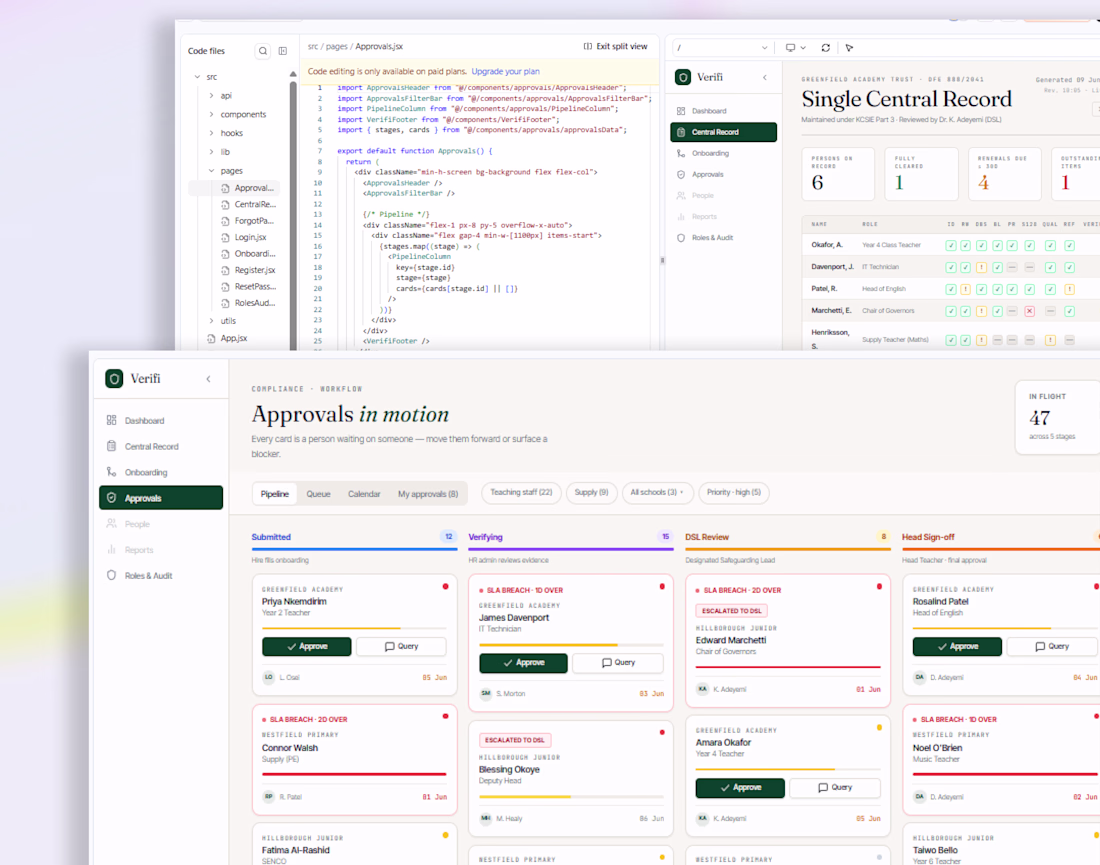Screen dimensions: 1100x865
Task: Click the preview URL path input field
Action: (722, 48)
